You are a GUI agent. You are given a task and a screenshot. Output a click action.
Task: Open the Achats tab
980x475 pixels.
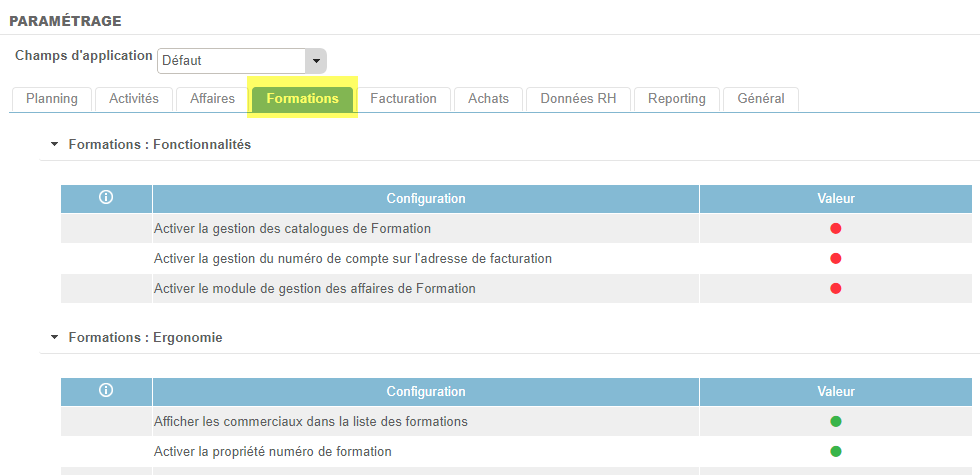coord(488,99)
